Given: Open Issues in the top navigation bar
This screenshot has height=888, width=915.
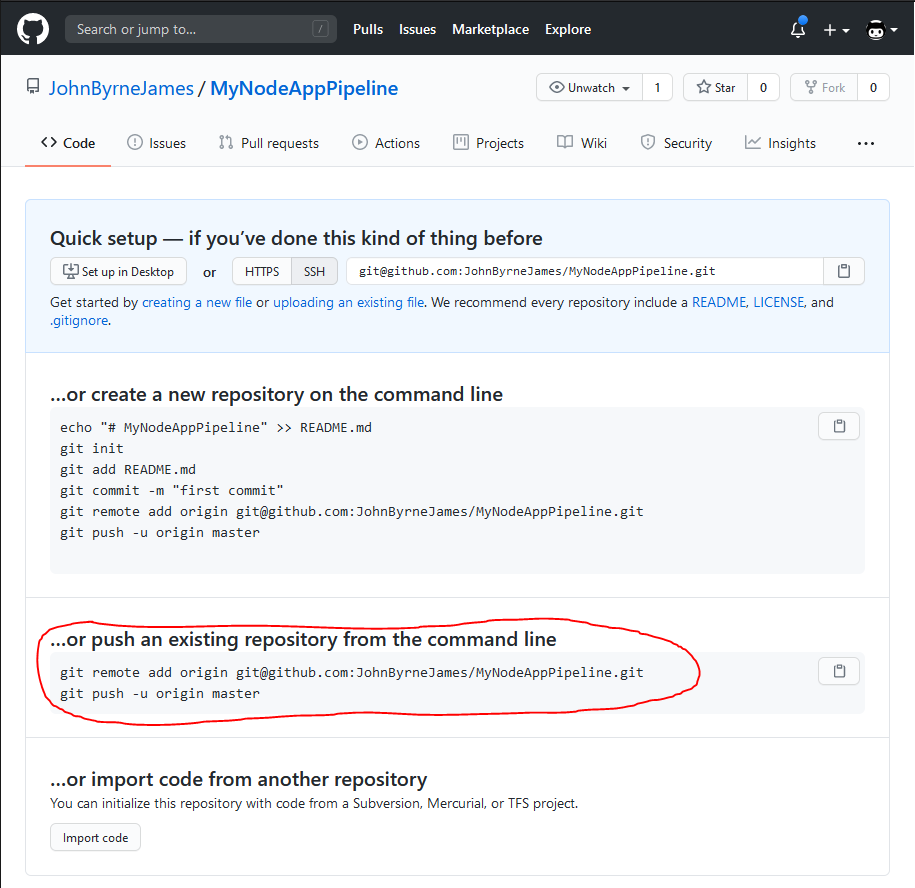Looking at the screenshot, I should click(417, 29).
